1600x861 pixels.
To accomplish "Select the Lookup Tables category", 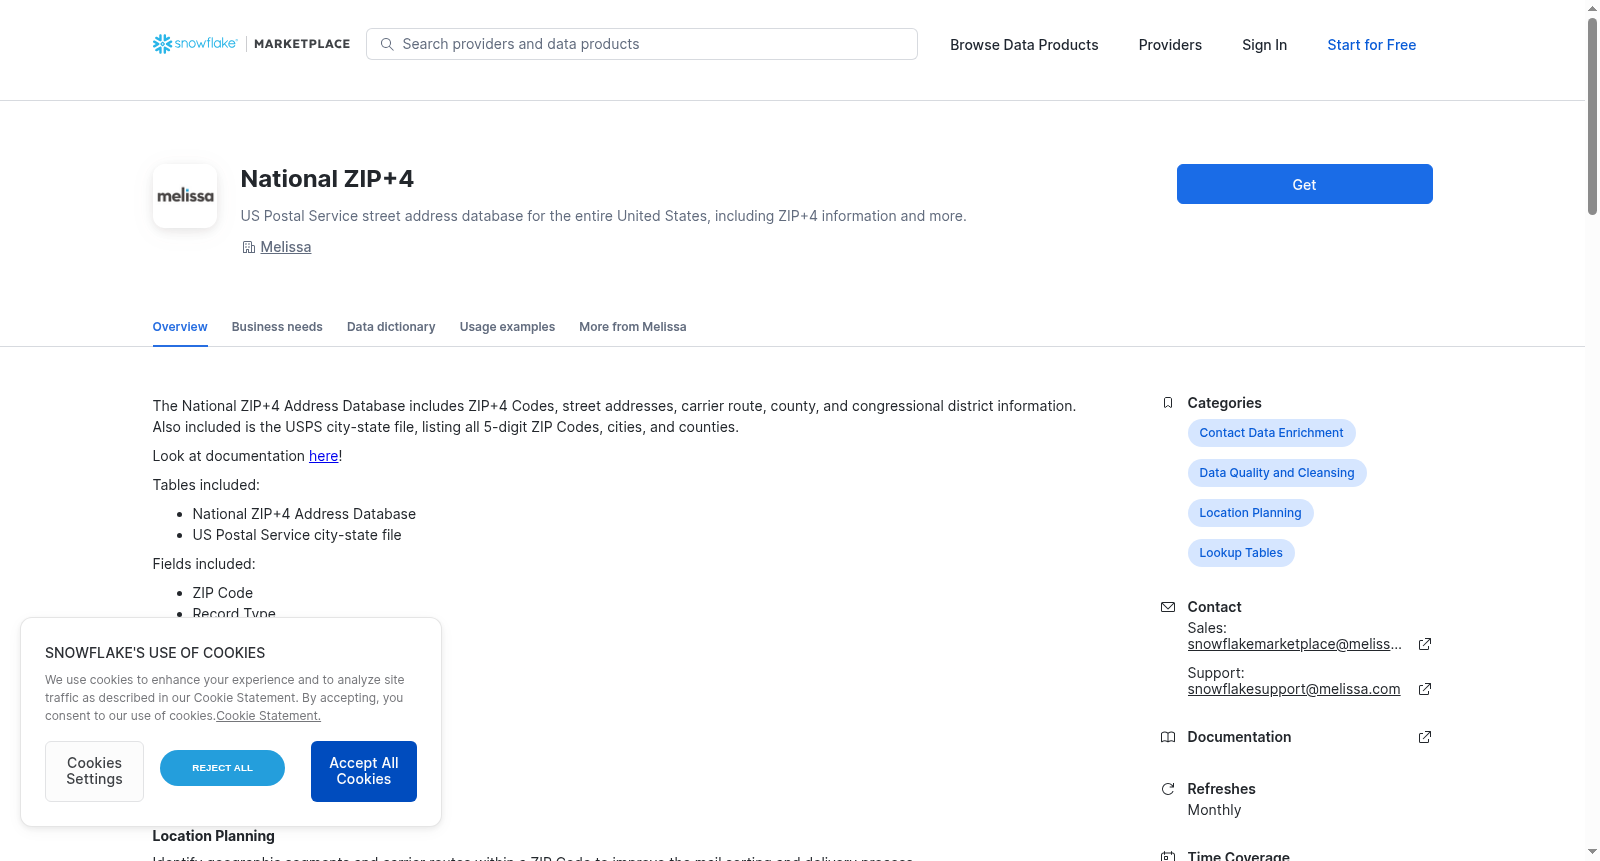I will [1241, 553].
